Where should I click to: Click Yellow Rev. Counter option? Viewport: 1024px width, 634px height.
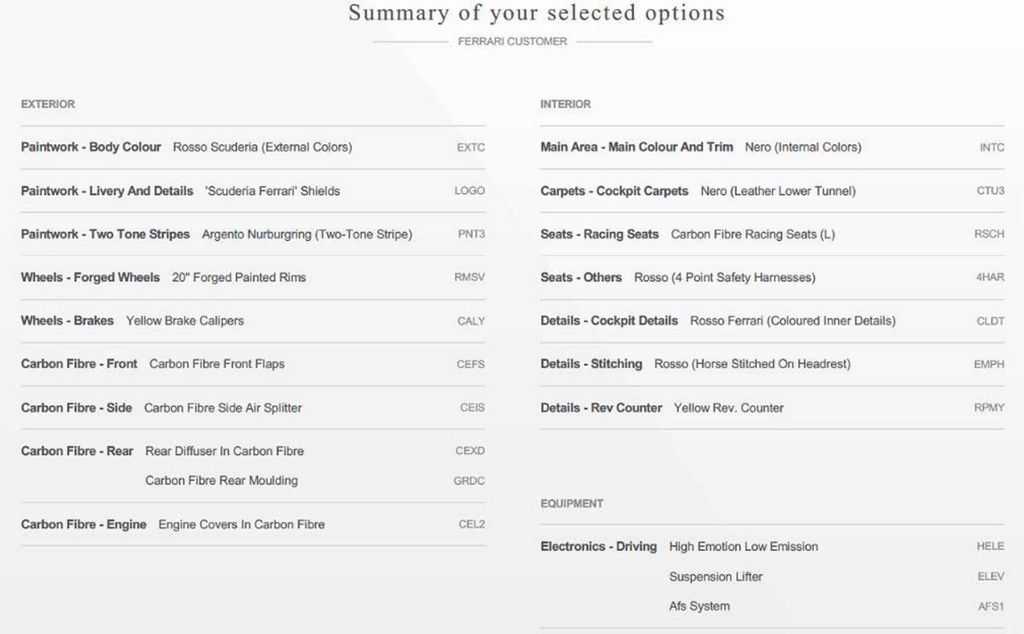pos(728,408)
